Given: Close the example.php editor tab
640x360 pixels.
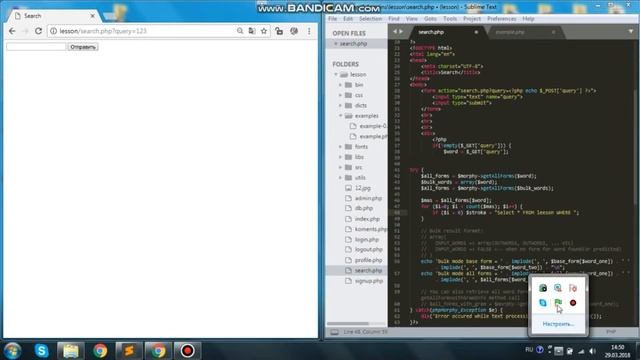Looking at the screenshot, I should [x=553, y=32].
